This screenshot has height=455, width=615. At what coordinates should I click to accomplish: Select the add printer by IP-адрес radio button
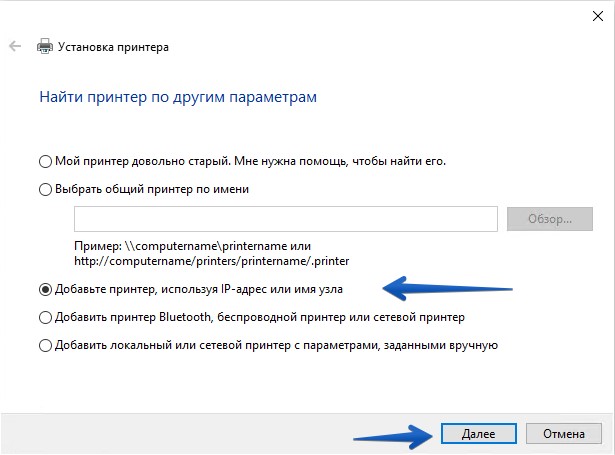[x=44, y=289]
